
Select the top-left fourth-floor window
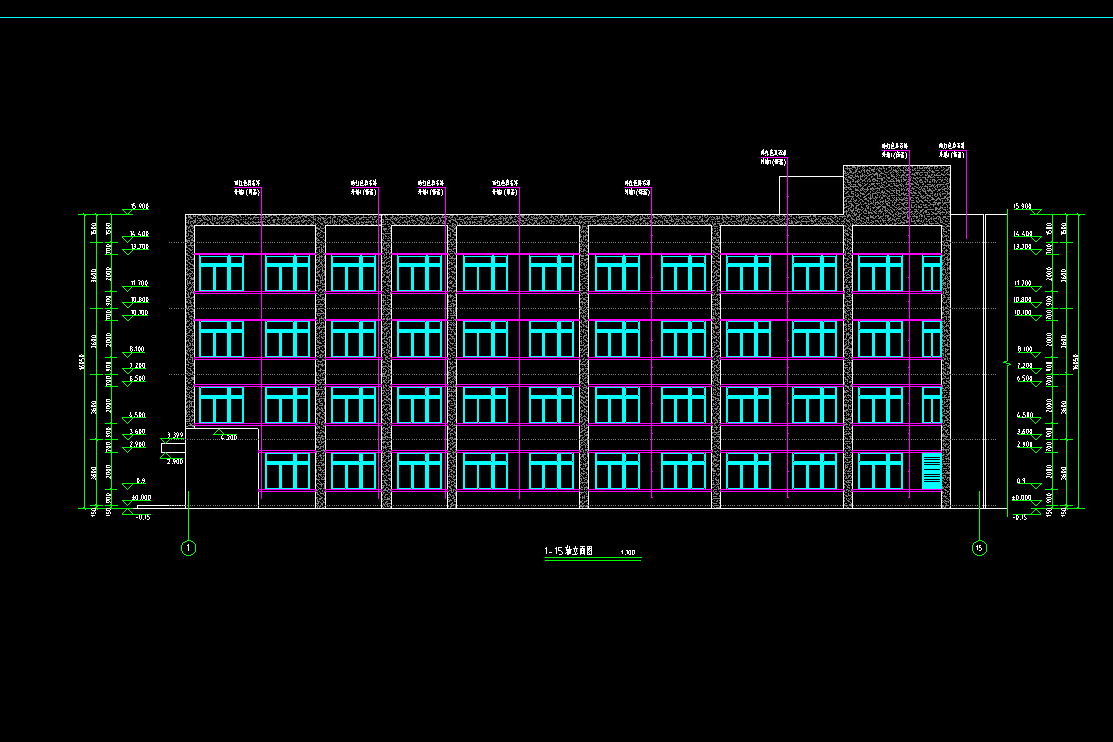click(x=221, y=273)
